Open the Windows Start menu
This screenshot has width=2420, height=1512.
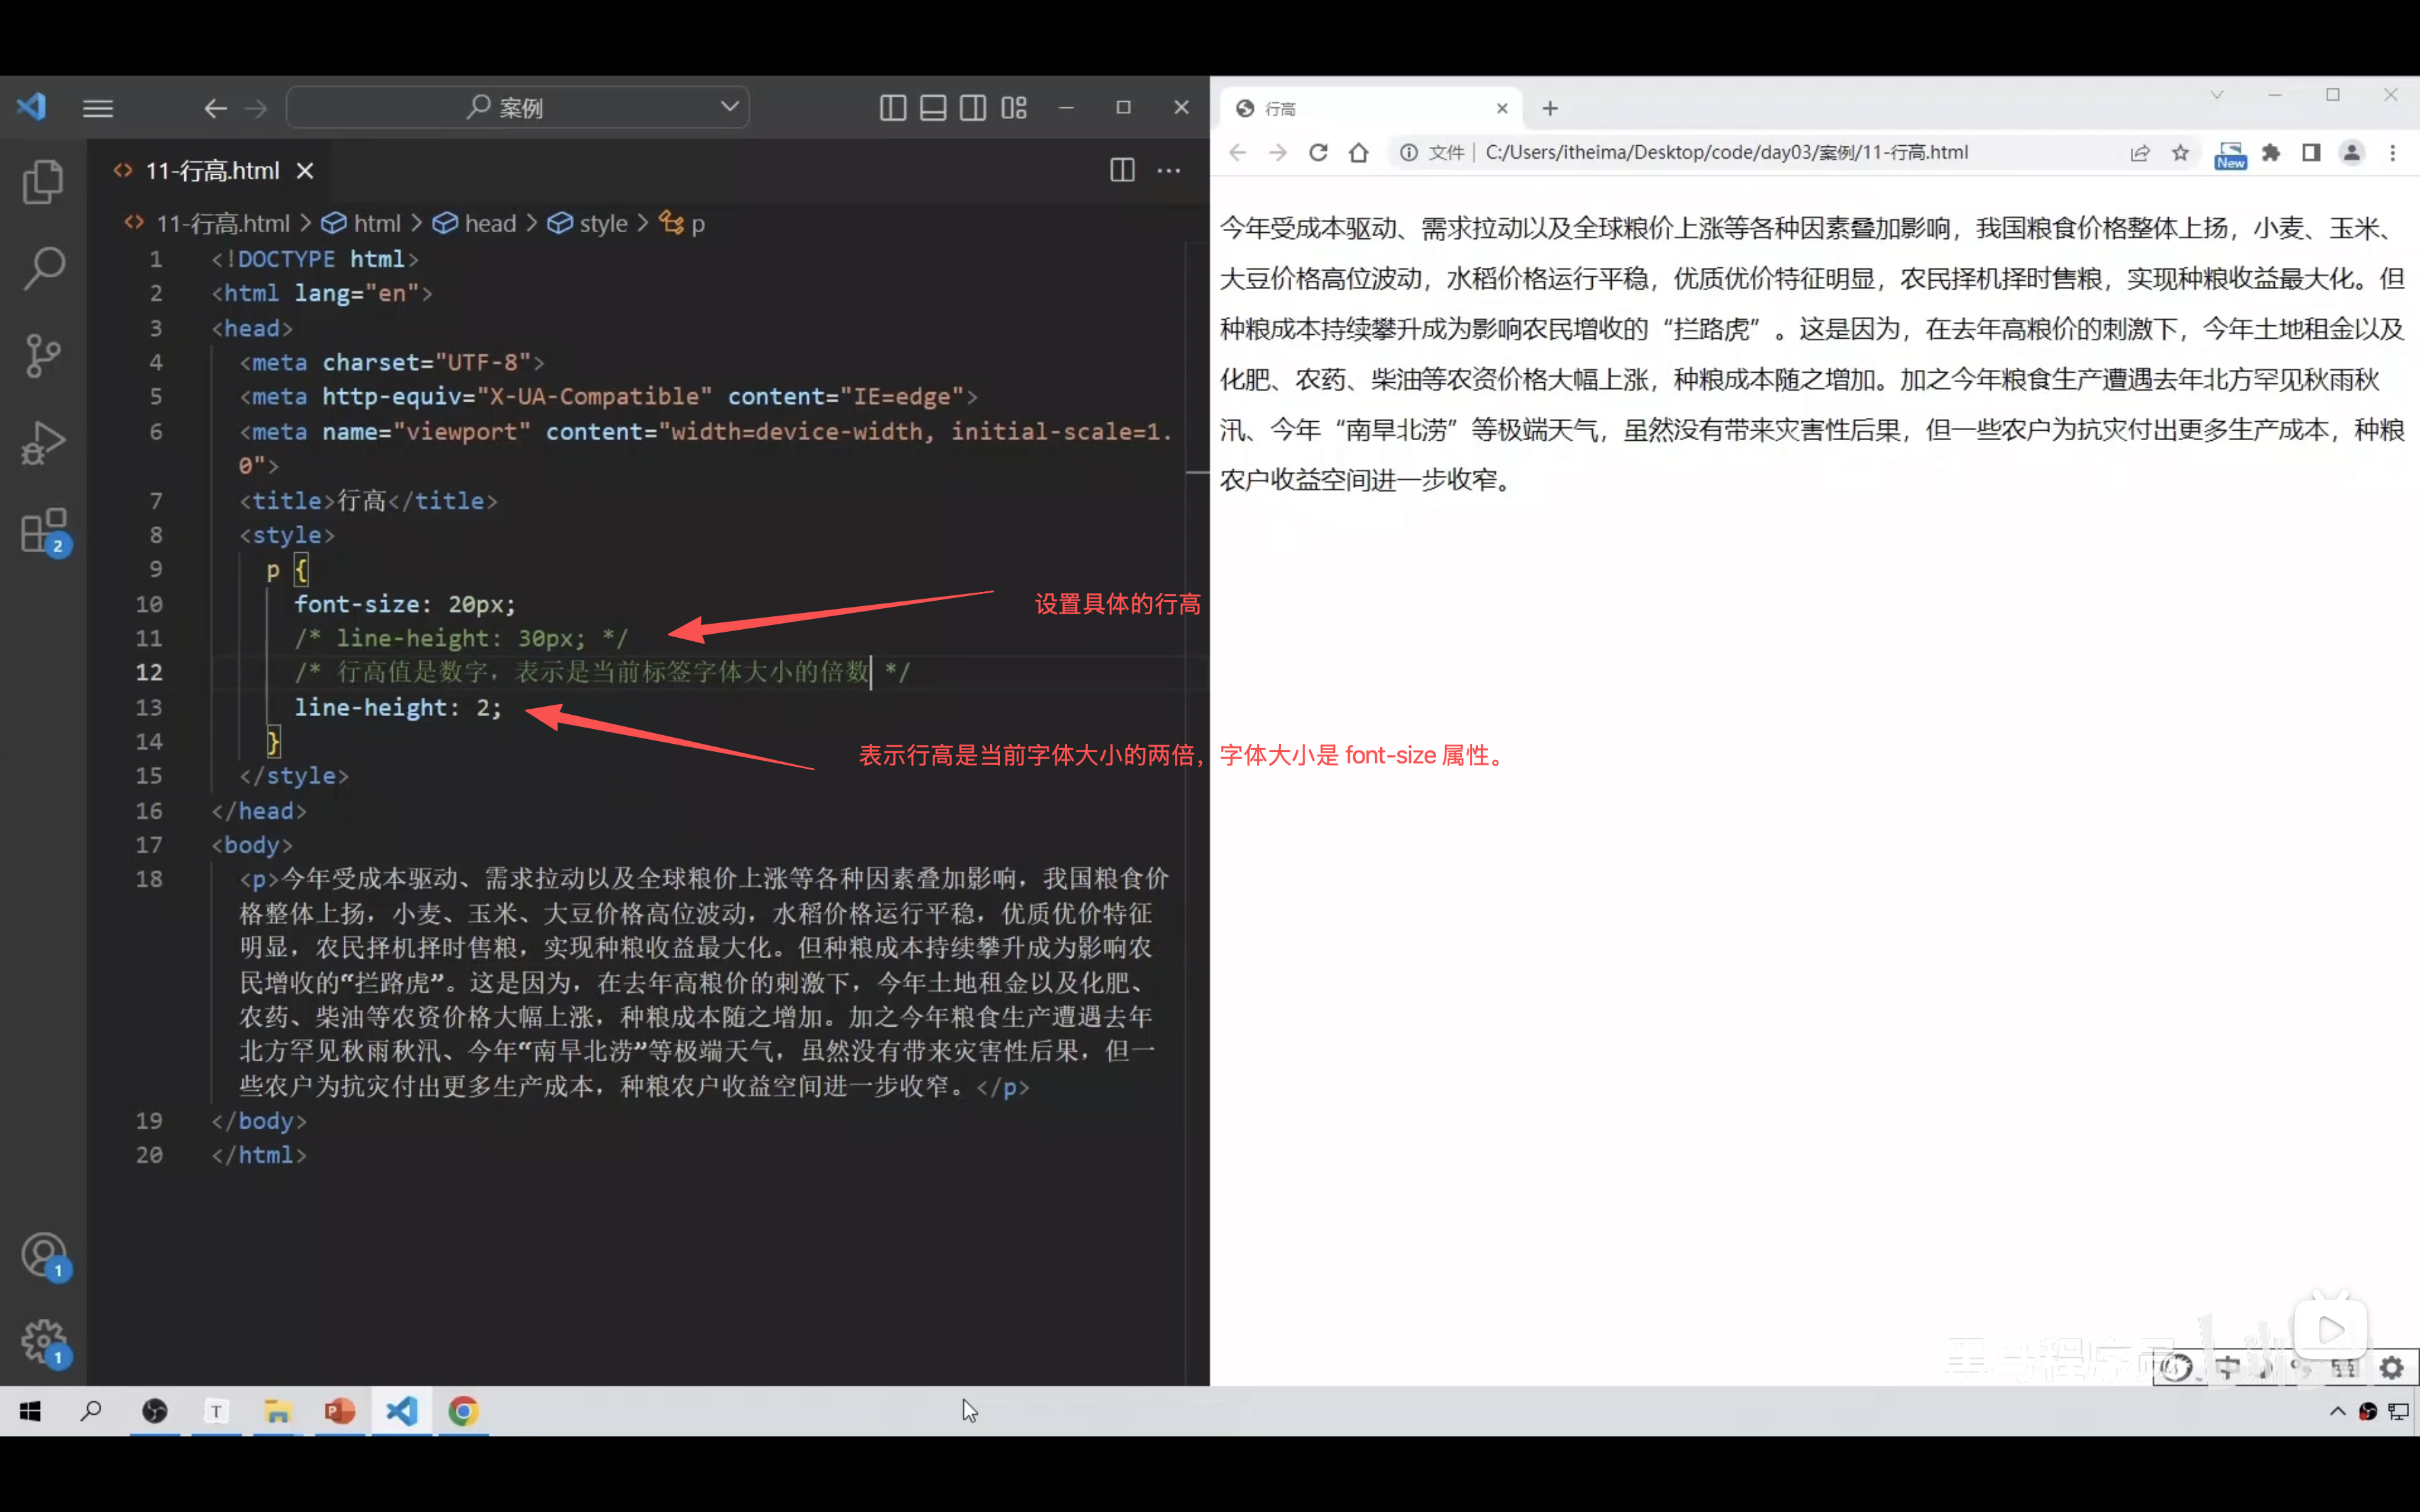pyautogui.click(x=30, y=1411)
